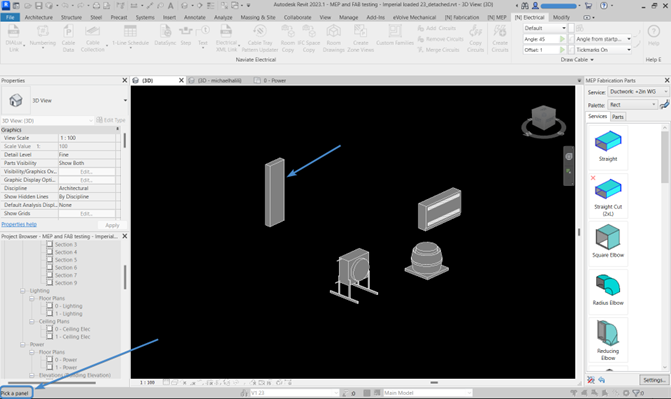Click the Settings button in Fabrication Parts
The image size is (671, 399).
654,380
